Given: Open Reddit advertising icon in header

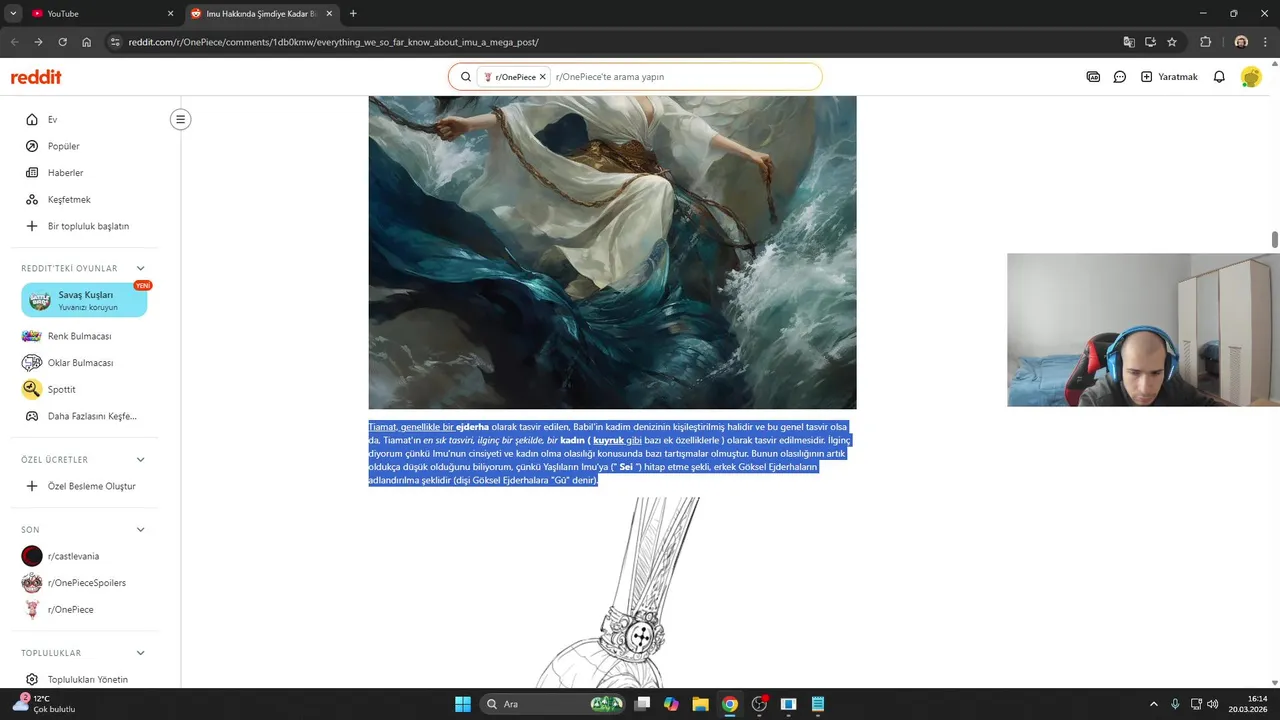Looking at the screenshot, I should [x=1093, y=77].
